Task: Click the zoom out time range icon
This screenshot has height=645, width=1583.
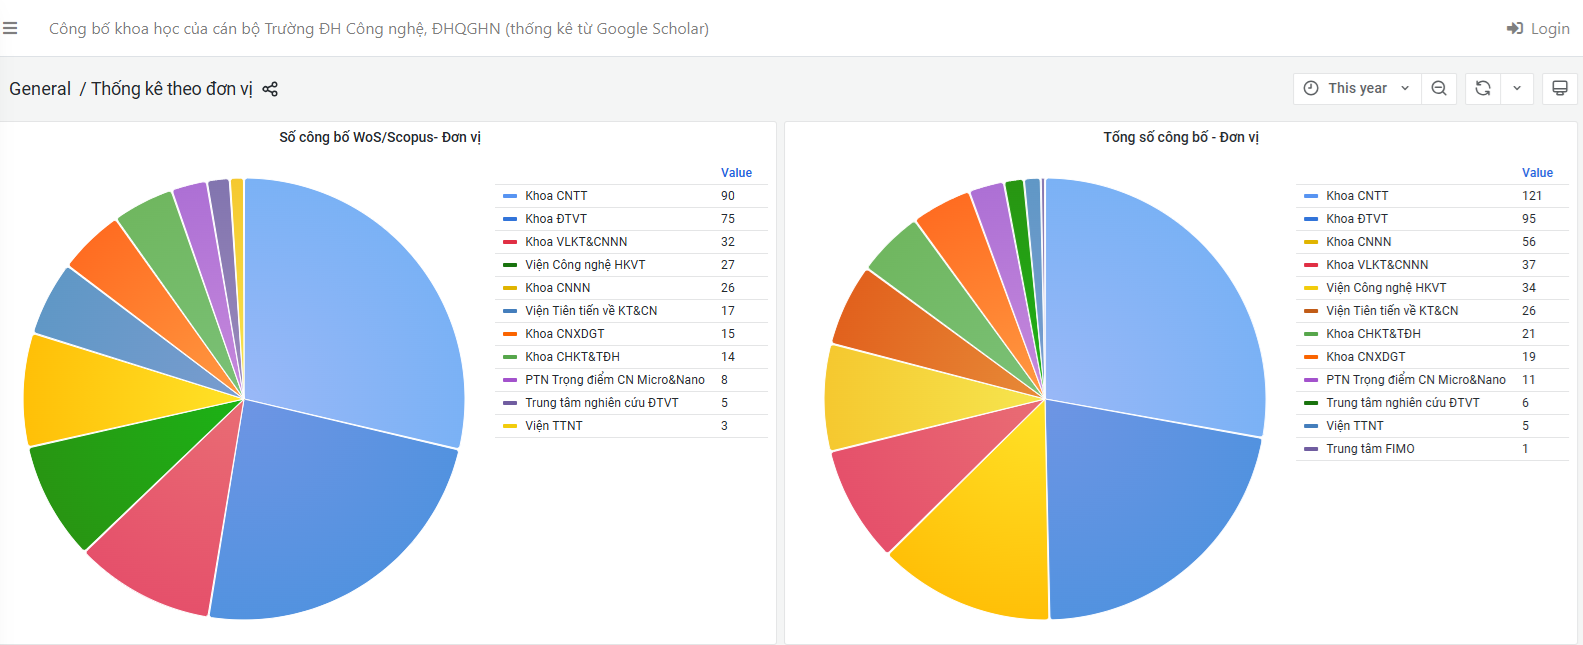Action: (x=1438, y=88)
